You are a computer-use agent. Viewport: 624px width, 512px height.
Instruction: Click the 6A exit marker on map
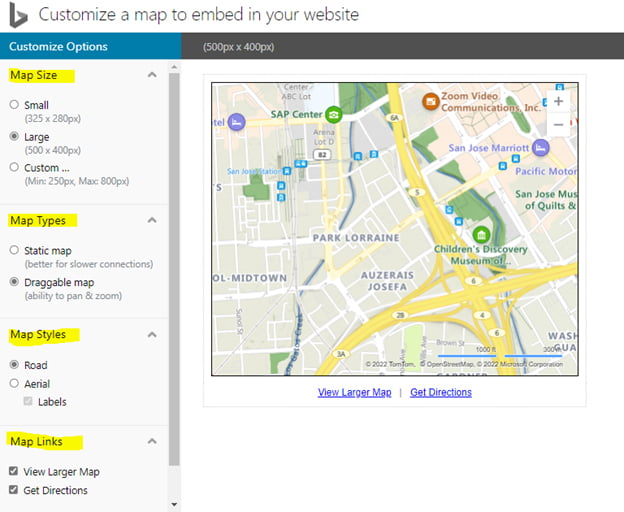tap(394, 118)
